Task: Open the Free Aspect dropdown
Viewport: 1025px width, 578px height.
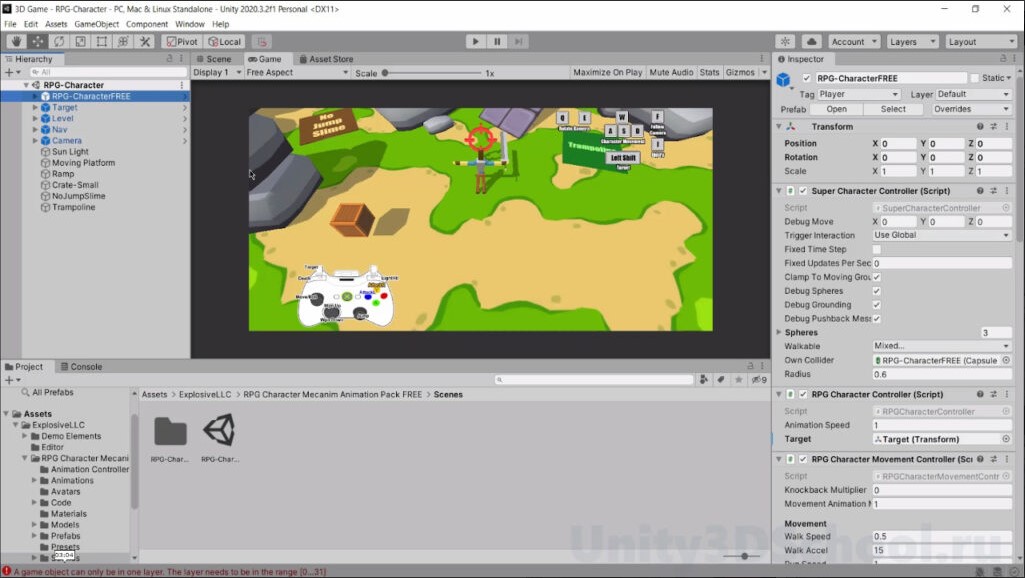Action: coord(297,73)
